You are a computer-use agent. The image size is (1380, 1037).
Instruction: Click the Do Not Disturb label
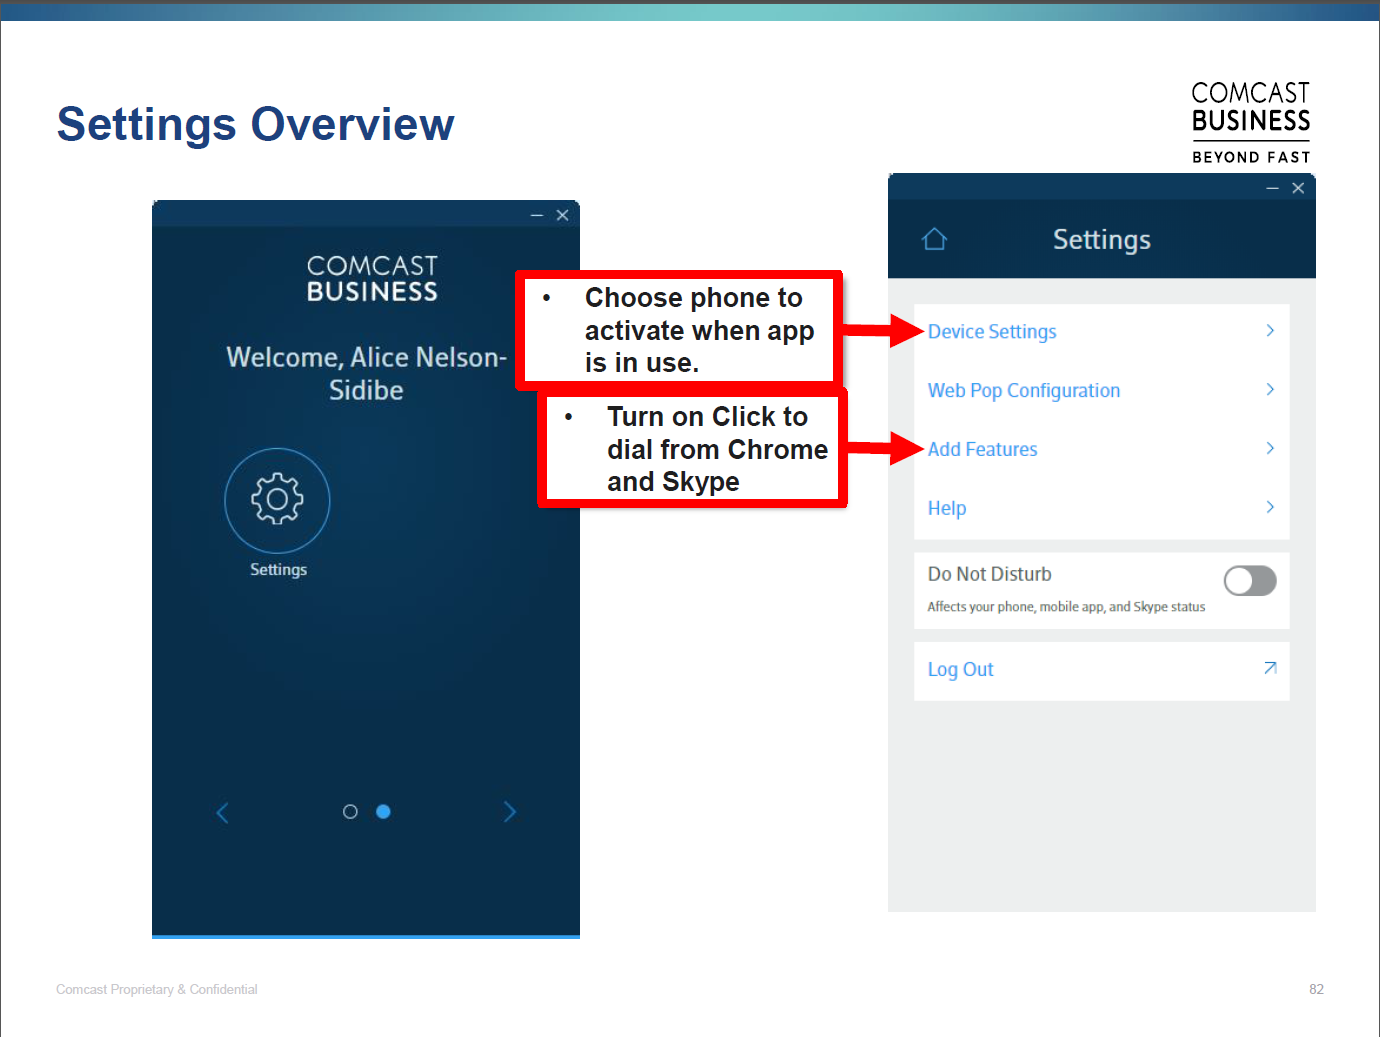(x=989, y=575)
